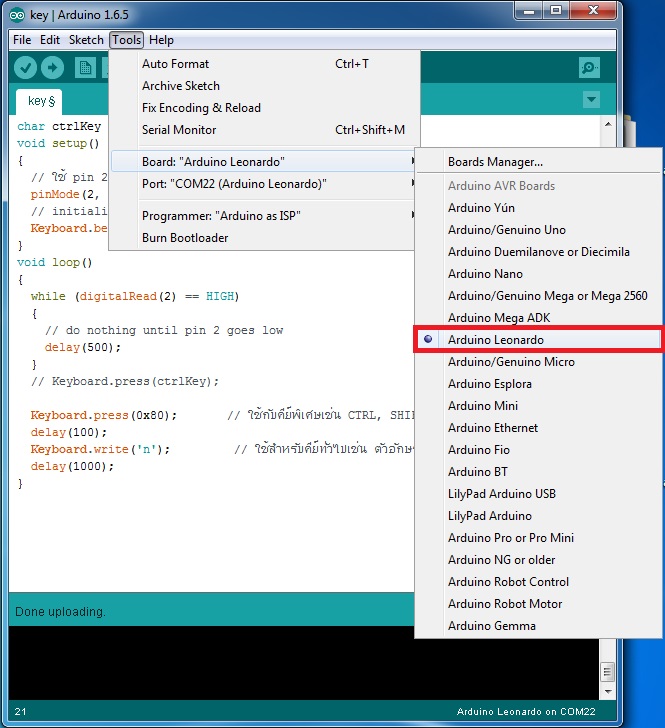Image resolution: width=665 pixels, height=728 pixels.
Task: Click the Upload arrow toolbar icon
Action: point(52,68)
